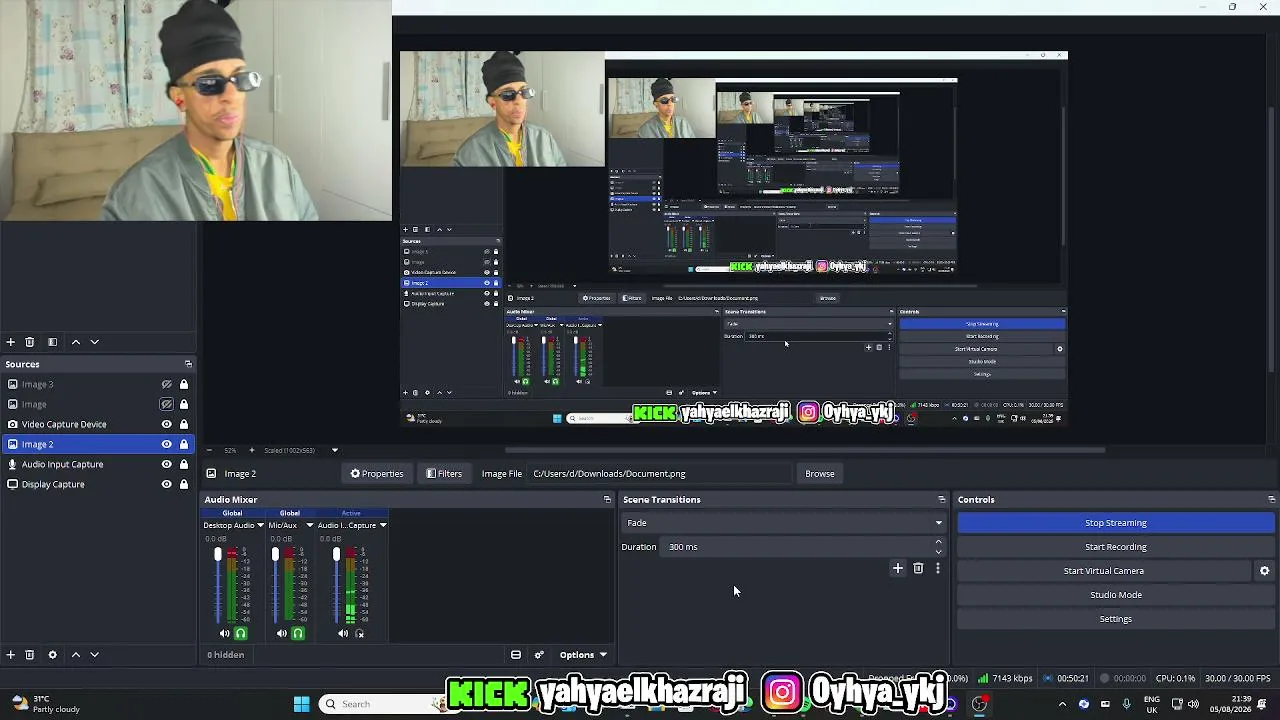Open the Scaled preview size dropdown
This screenshot has width=1280, height=720.
point(334,450)
